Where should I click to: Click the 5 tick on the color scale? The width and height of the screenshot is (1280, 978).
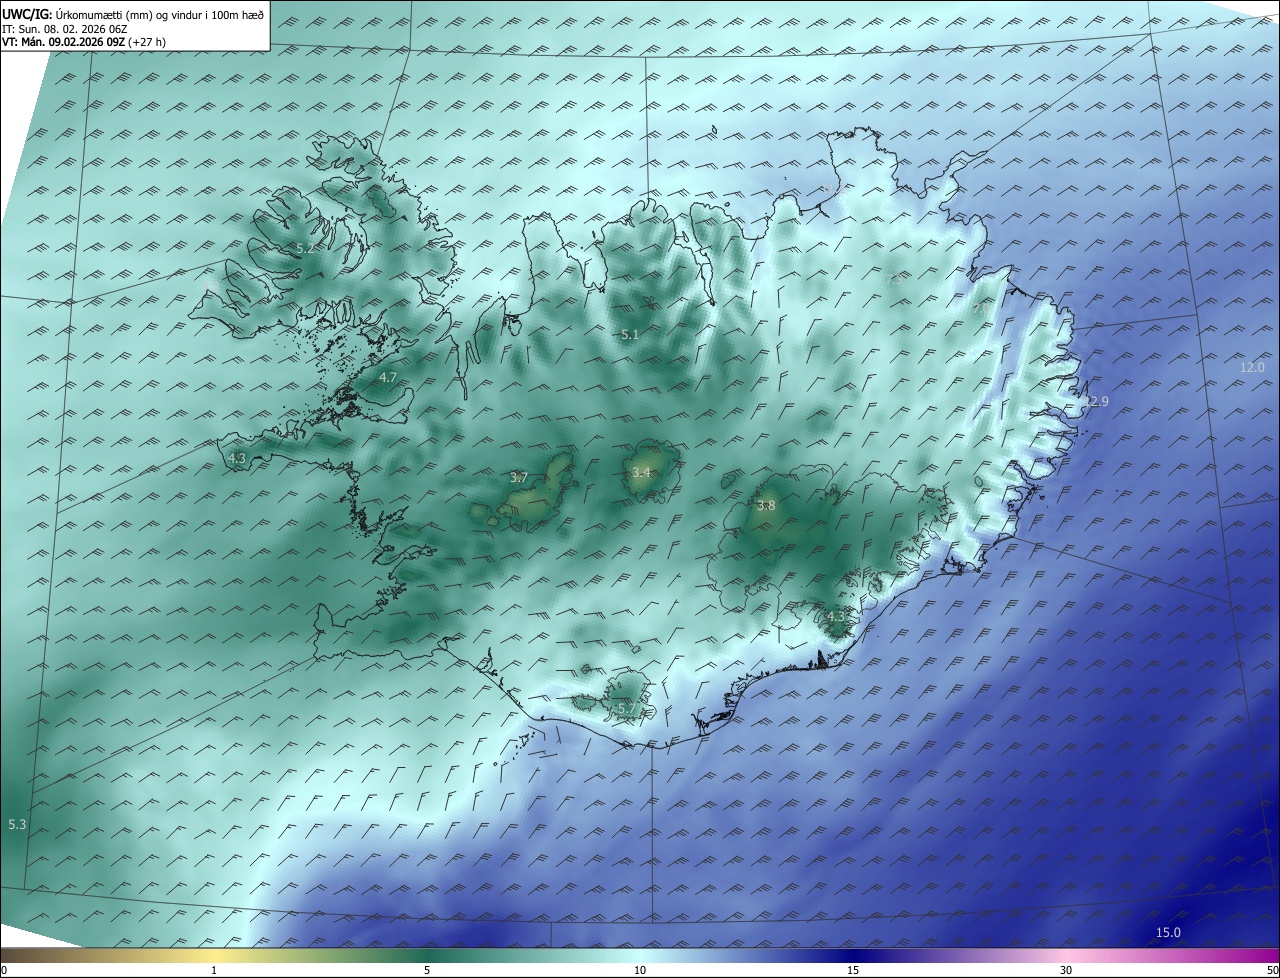427,970
